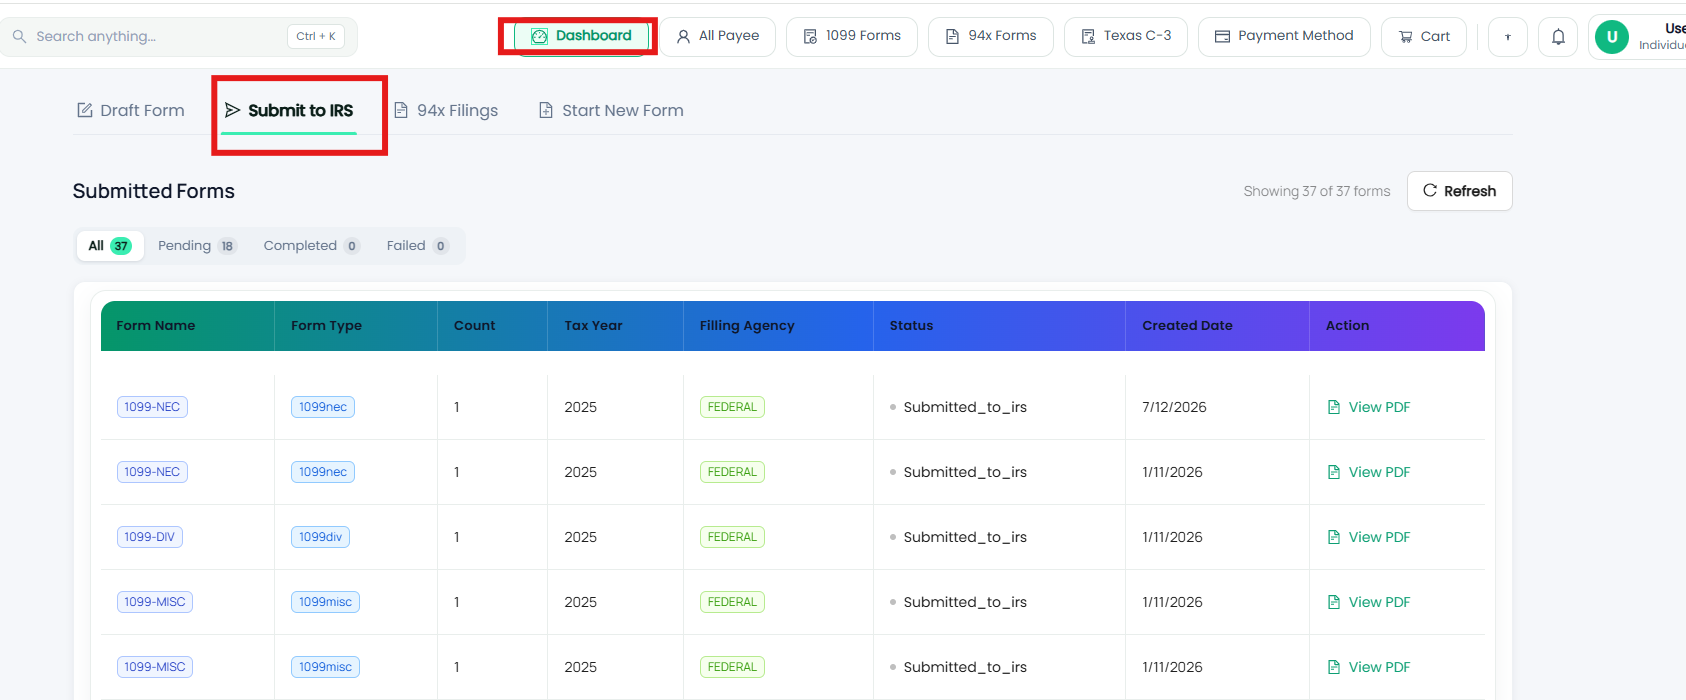Refresh the submitted forms list
The height and width of the screenshot is (700, 1686).
pos(1459,191)
